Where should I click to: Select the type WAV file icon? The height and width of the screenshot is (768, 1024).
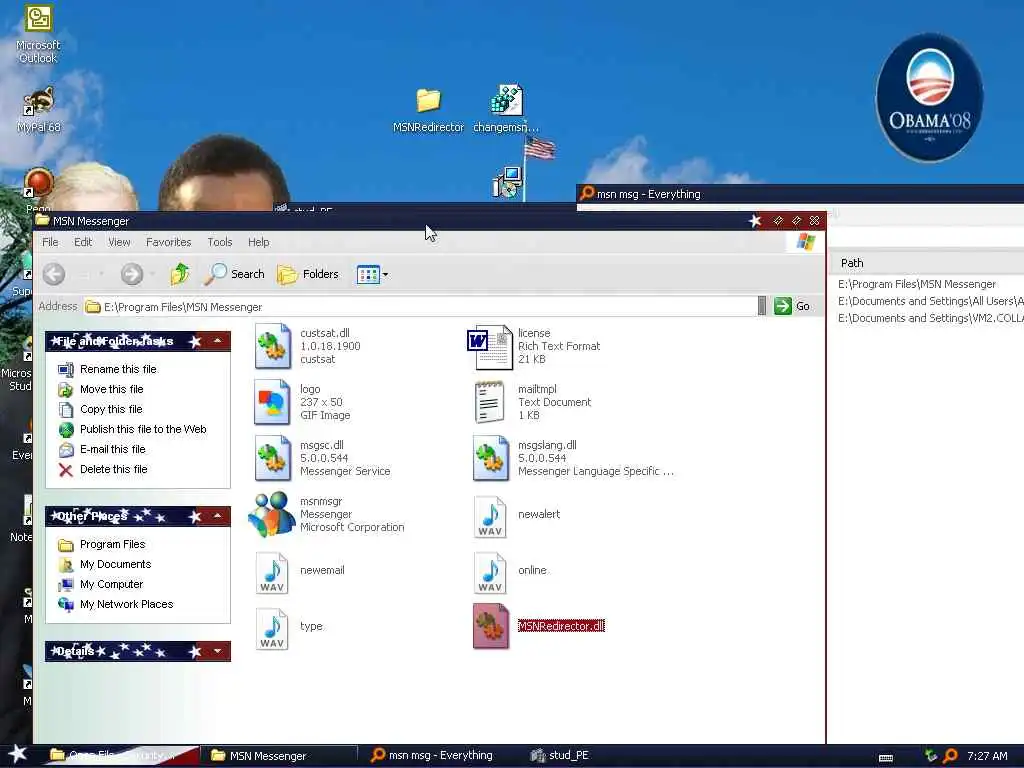point(272,629)
